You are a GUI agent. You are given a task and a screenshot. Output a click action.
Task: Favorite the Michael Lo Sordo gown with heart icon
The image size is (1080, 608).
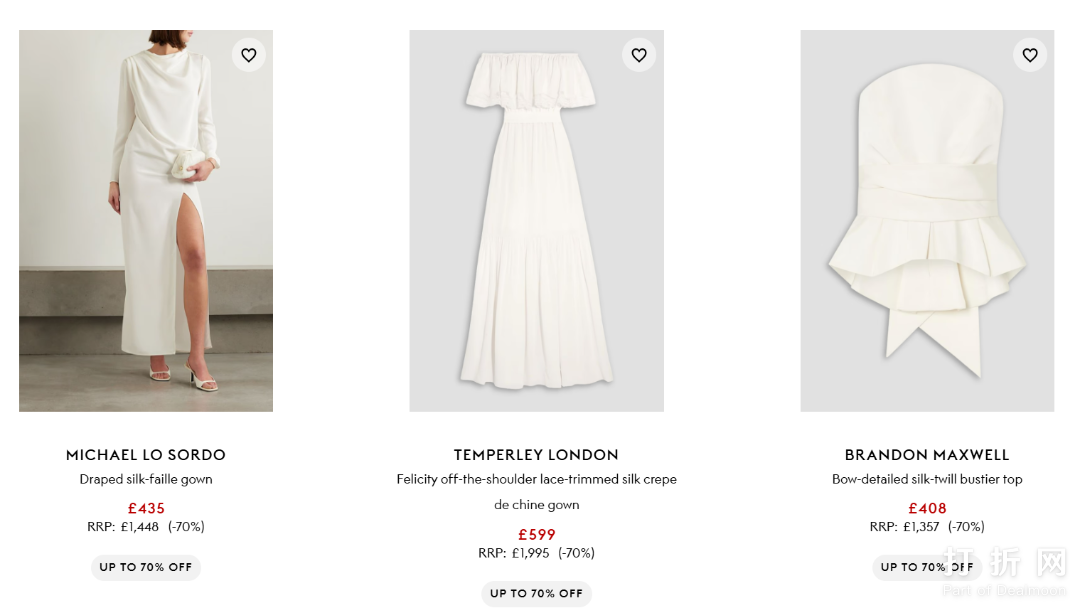pos(249,55)
